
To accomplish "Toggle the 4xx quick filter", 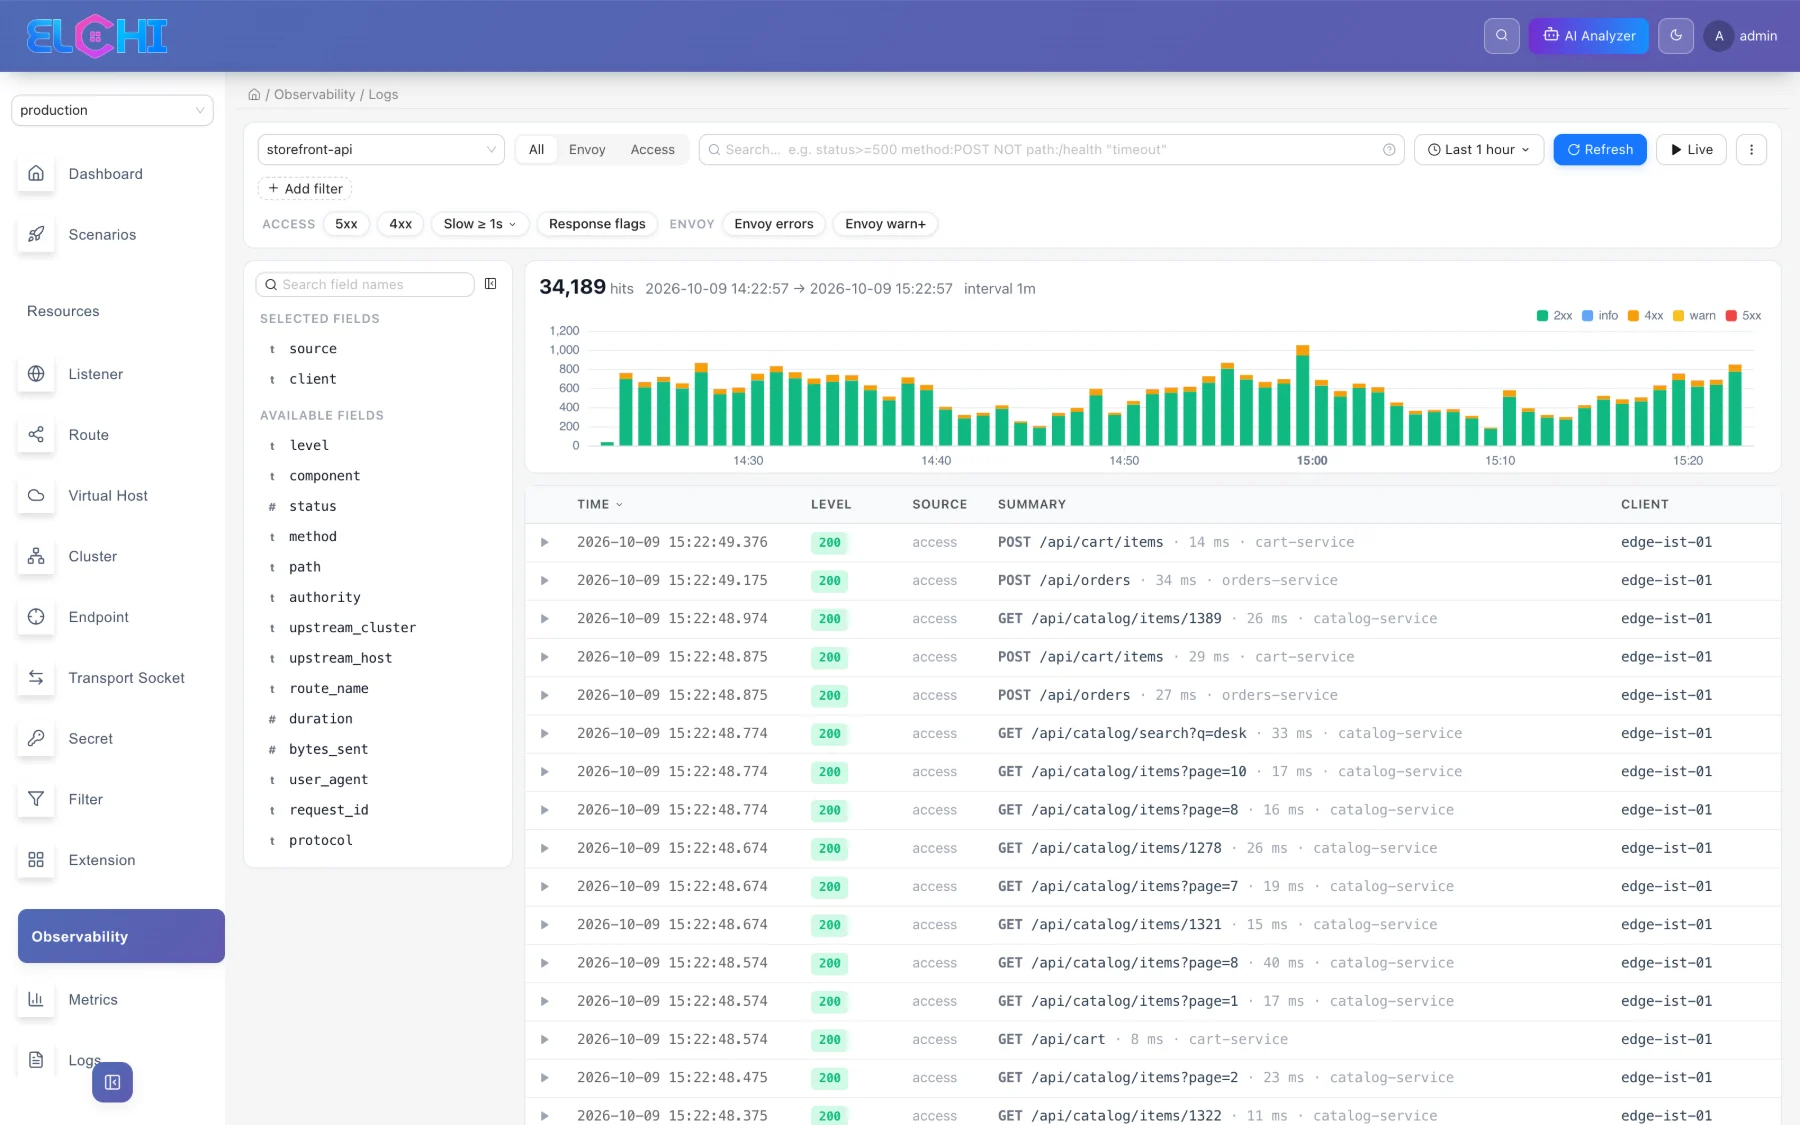I will tap(401, 224).
